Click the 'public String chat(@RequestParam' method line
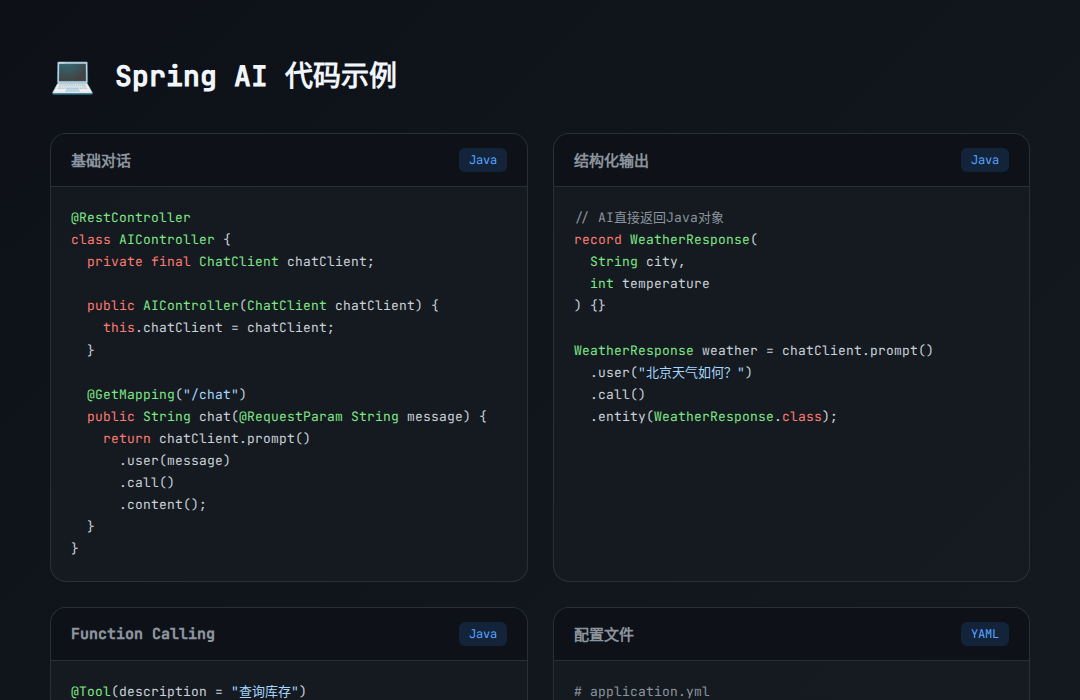The image size is (1080, 700). (x=287, y=417)
